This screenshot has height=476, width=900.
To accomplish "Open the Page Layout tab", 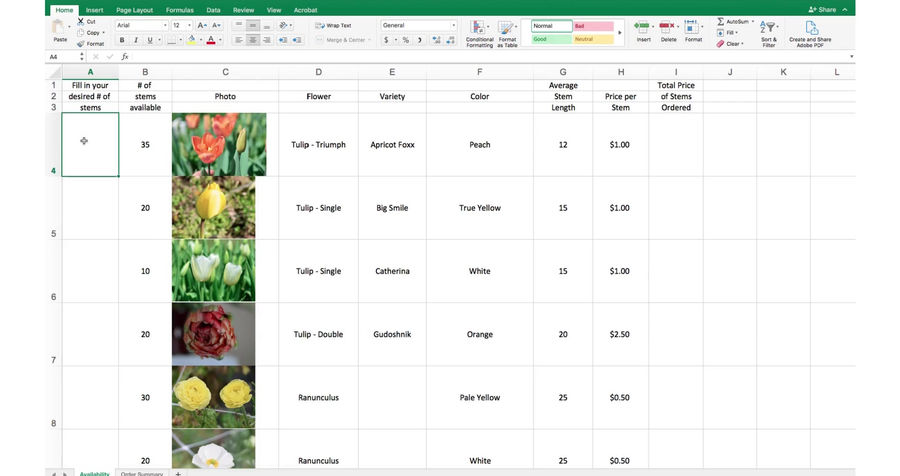I will click(x=134, y=10).
